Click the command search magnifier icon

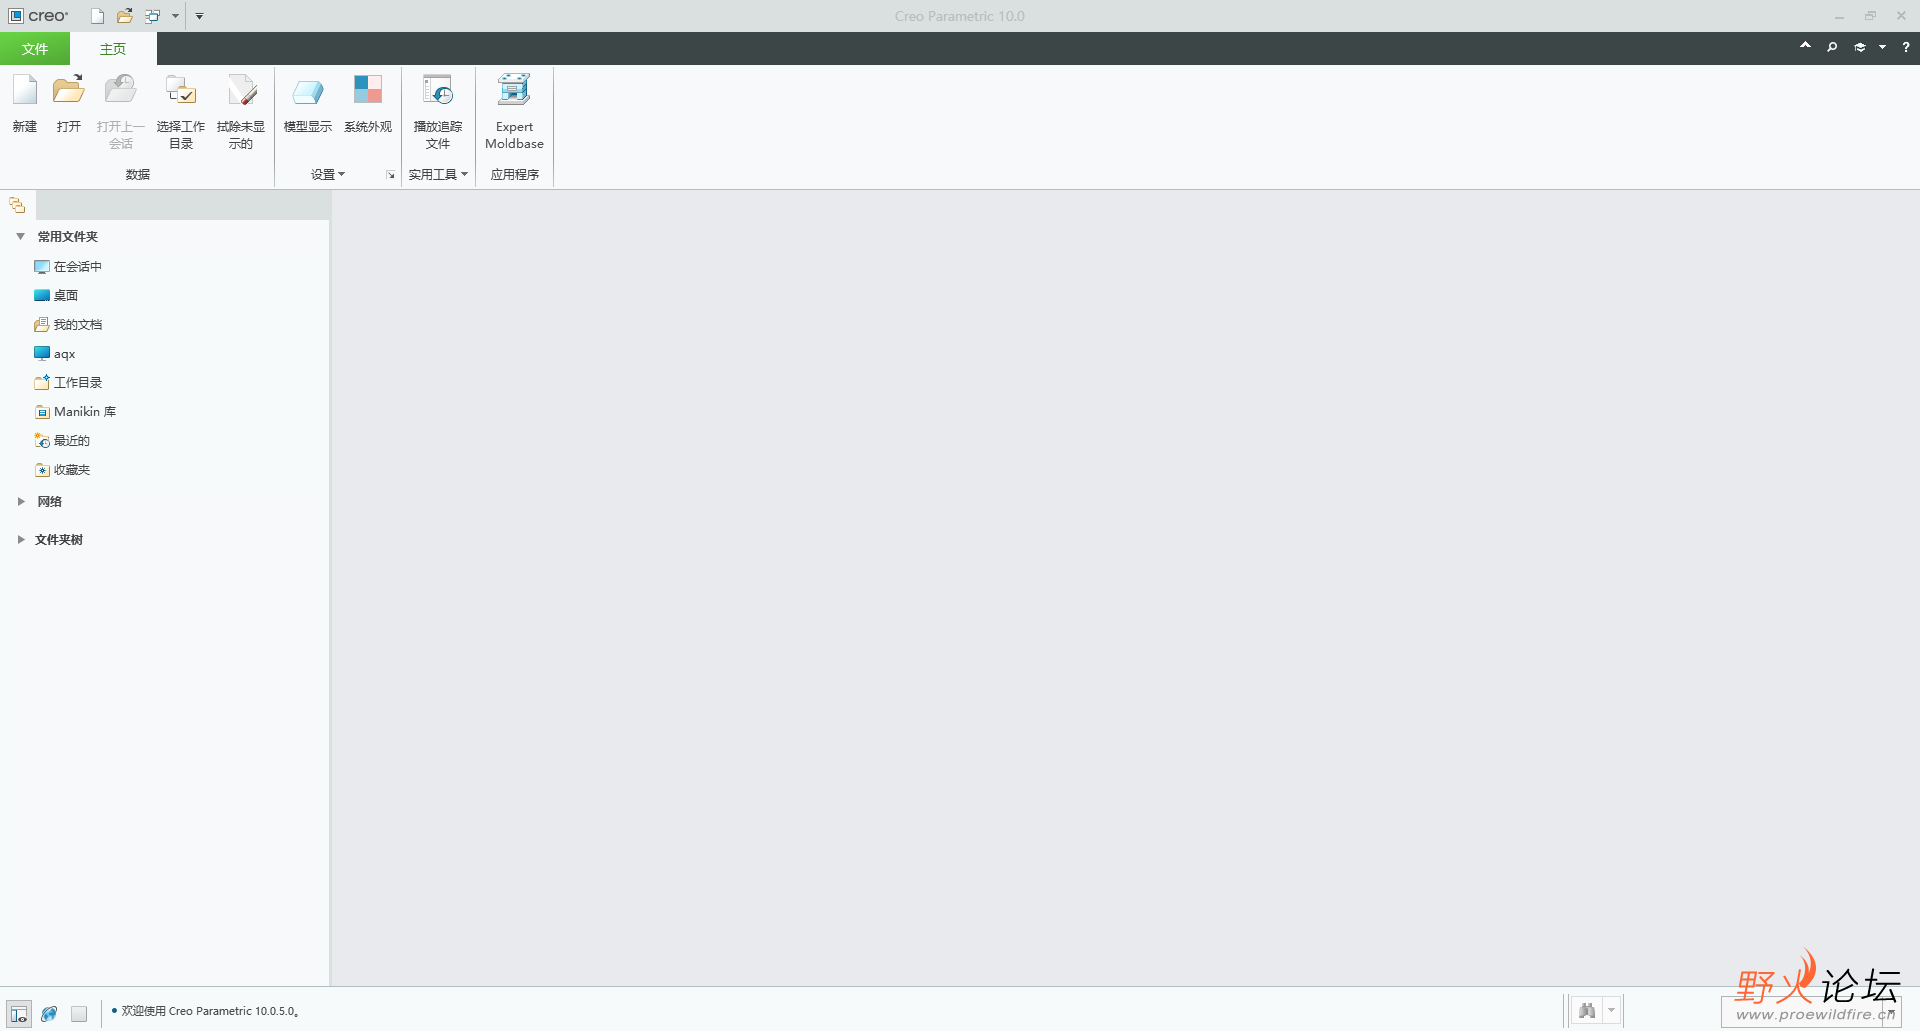[x=1832, y=47]
